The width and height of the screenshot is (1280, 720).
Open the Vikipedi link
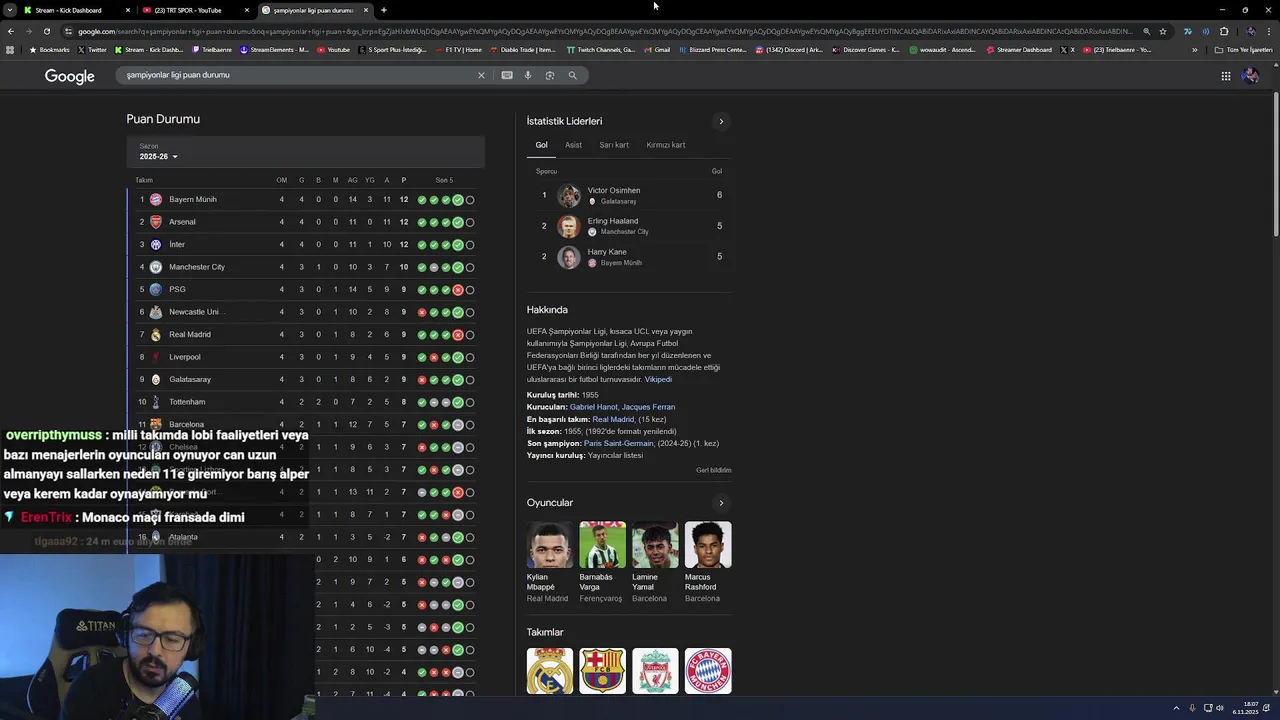(658, 379)
